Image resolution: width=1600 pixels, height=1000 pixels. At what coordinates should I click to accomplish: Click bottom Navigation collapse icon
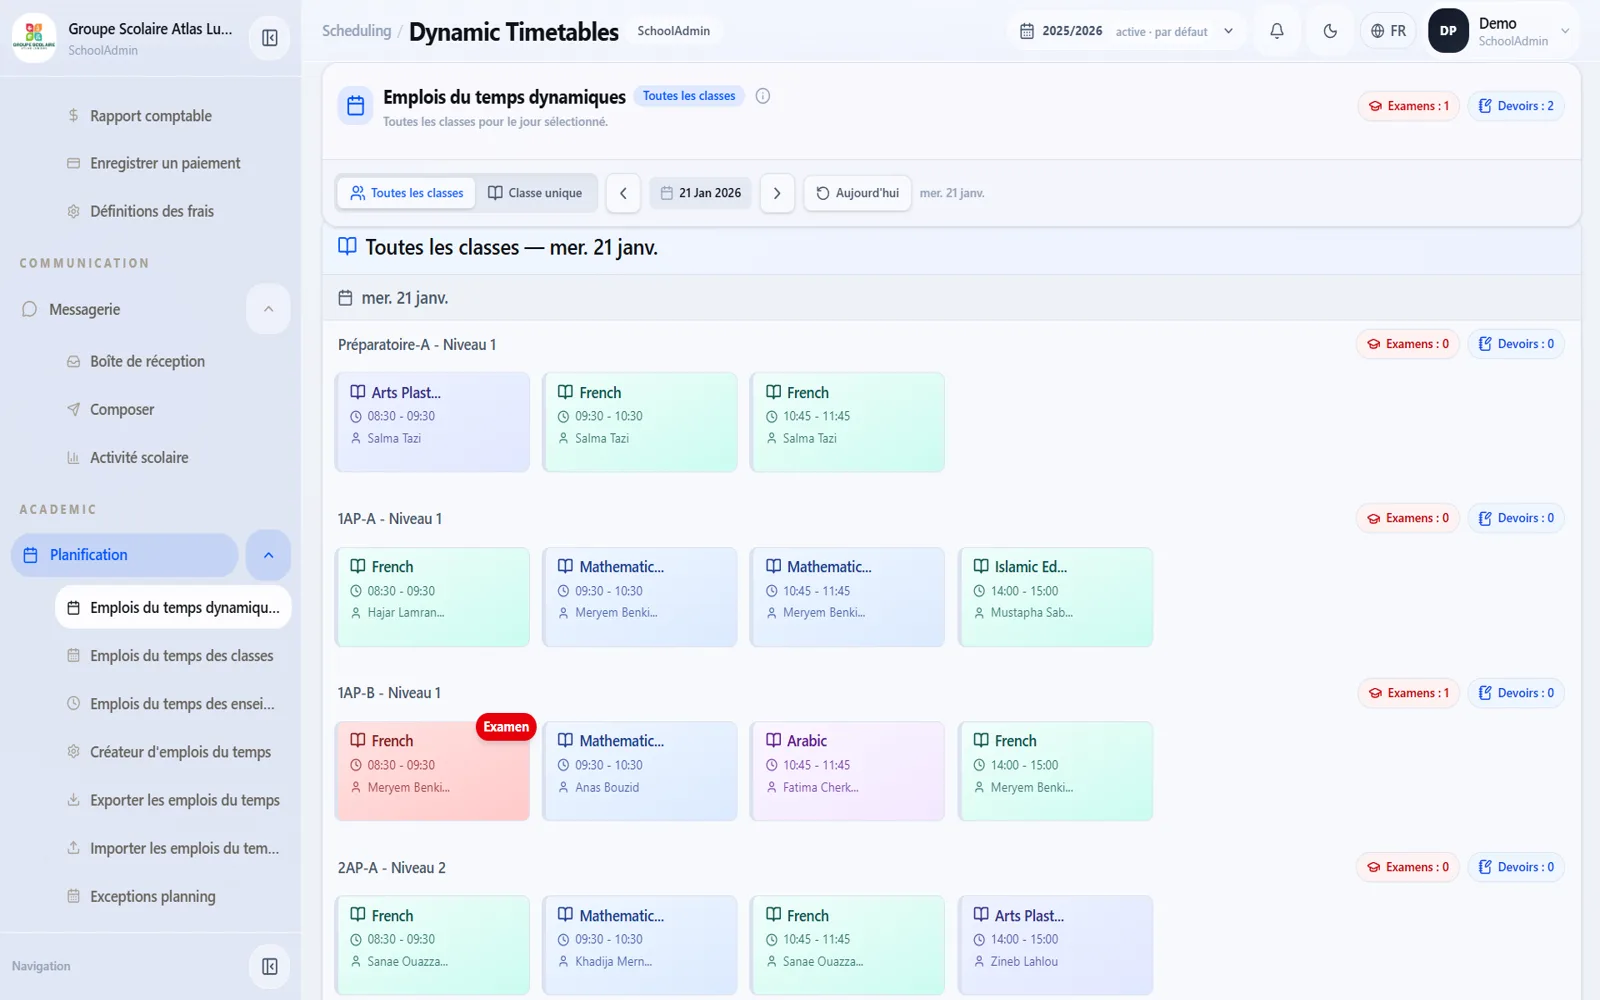[269, 966]
